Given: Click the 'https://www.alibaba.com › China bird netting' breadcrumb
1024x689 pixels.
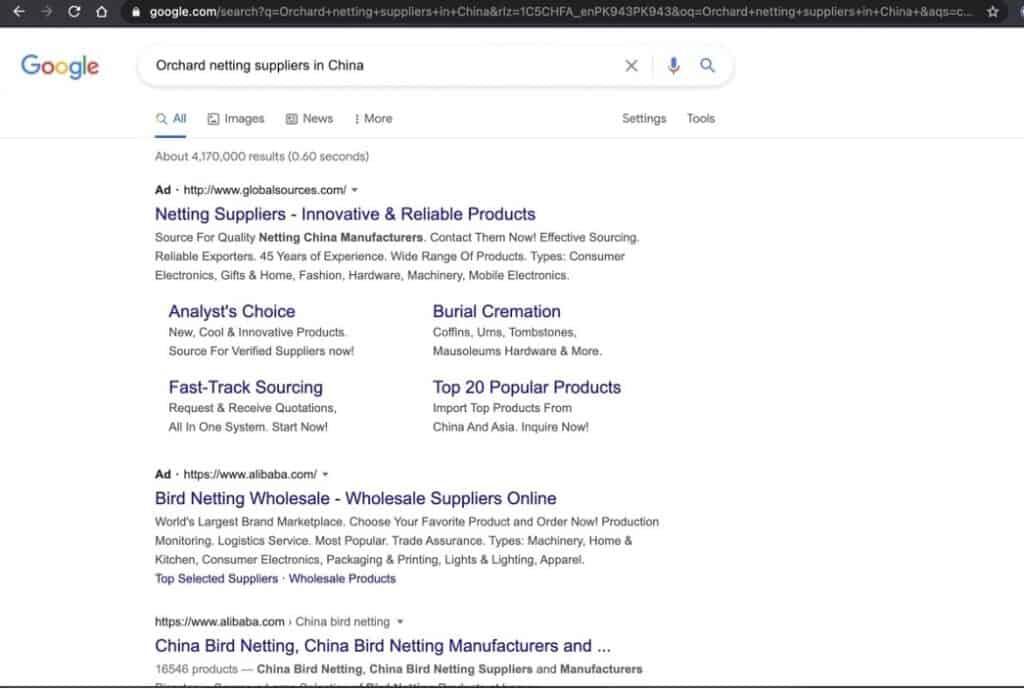Looking at the screenshot, I should click(x=272, y=622).
